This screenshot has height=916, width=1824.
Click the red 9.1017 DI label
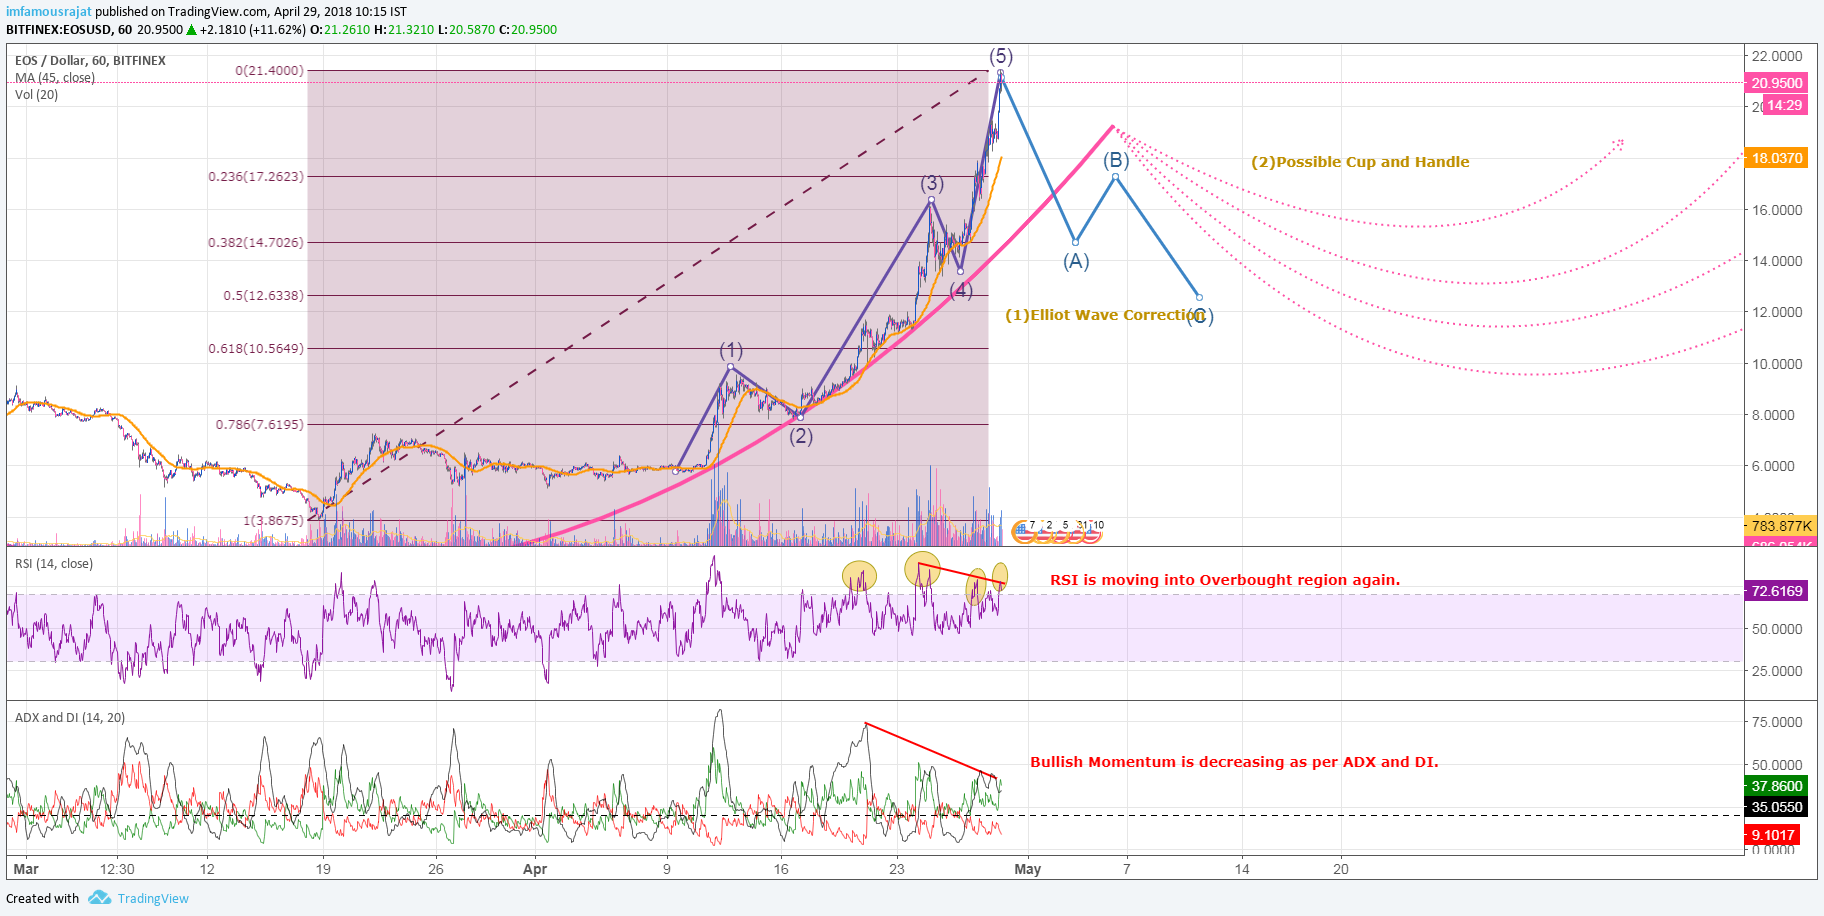pos(1773,835)
